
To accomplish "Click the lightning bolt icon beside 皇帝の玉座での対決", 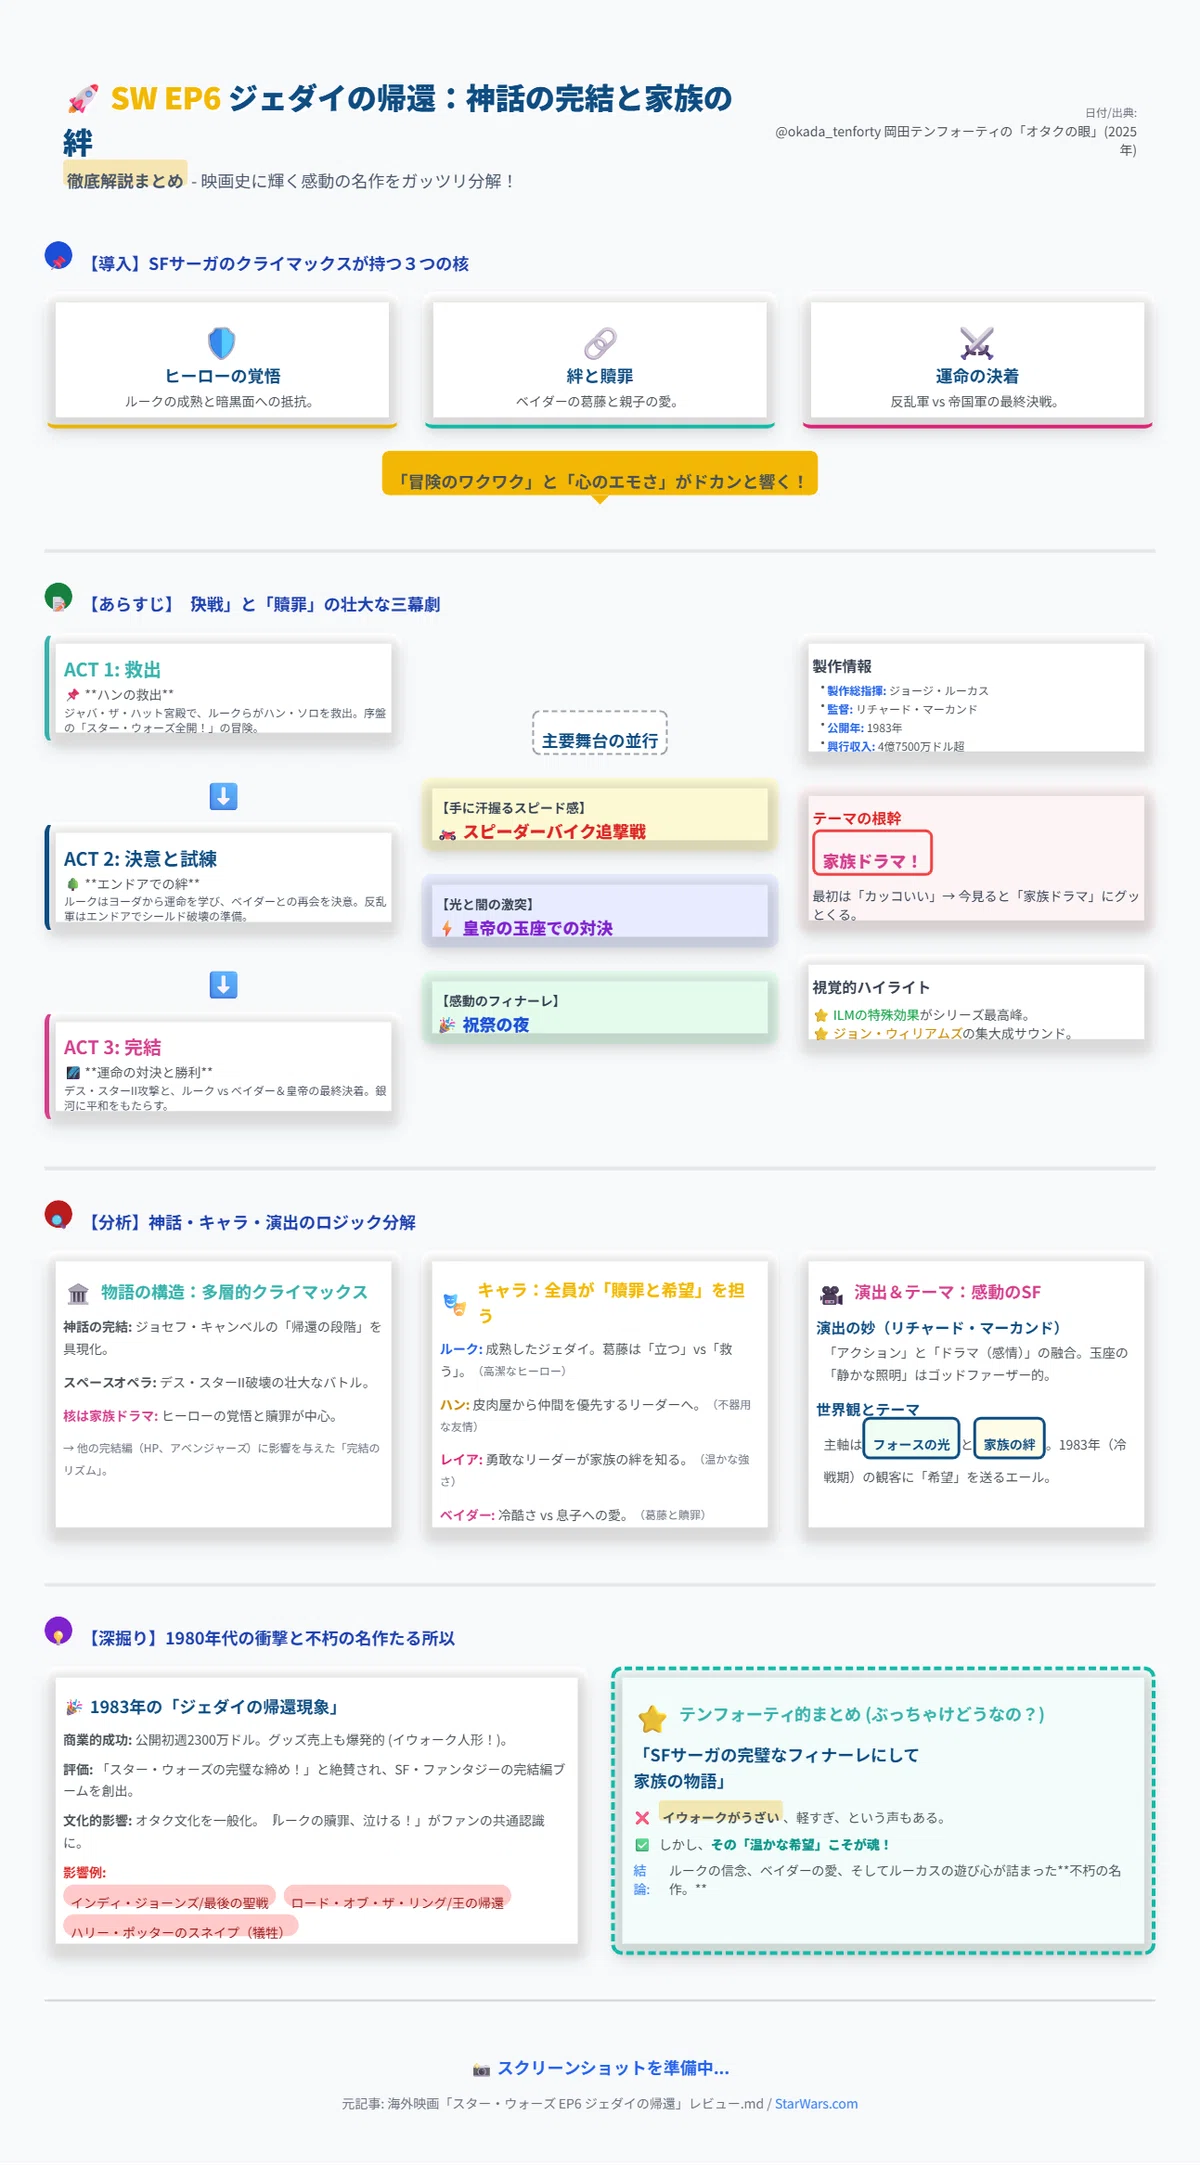I will (x=447, y=929).
